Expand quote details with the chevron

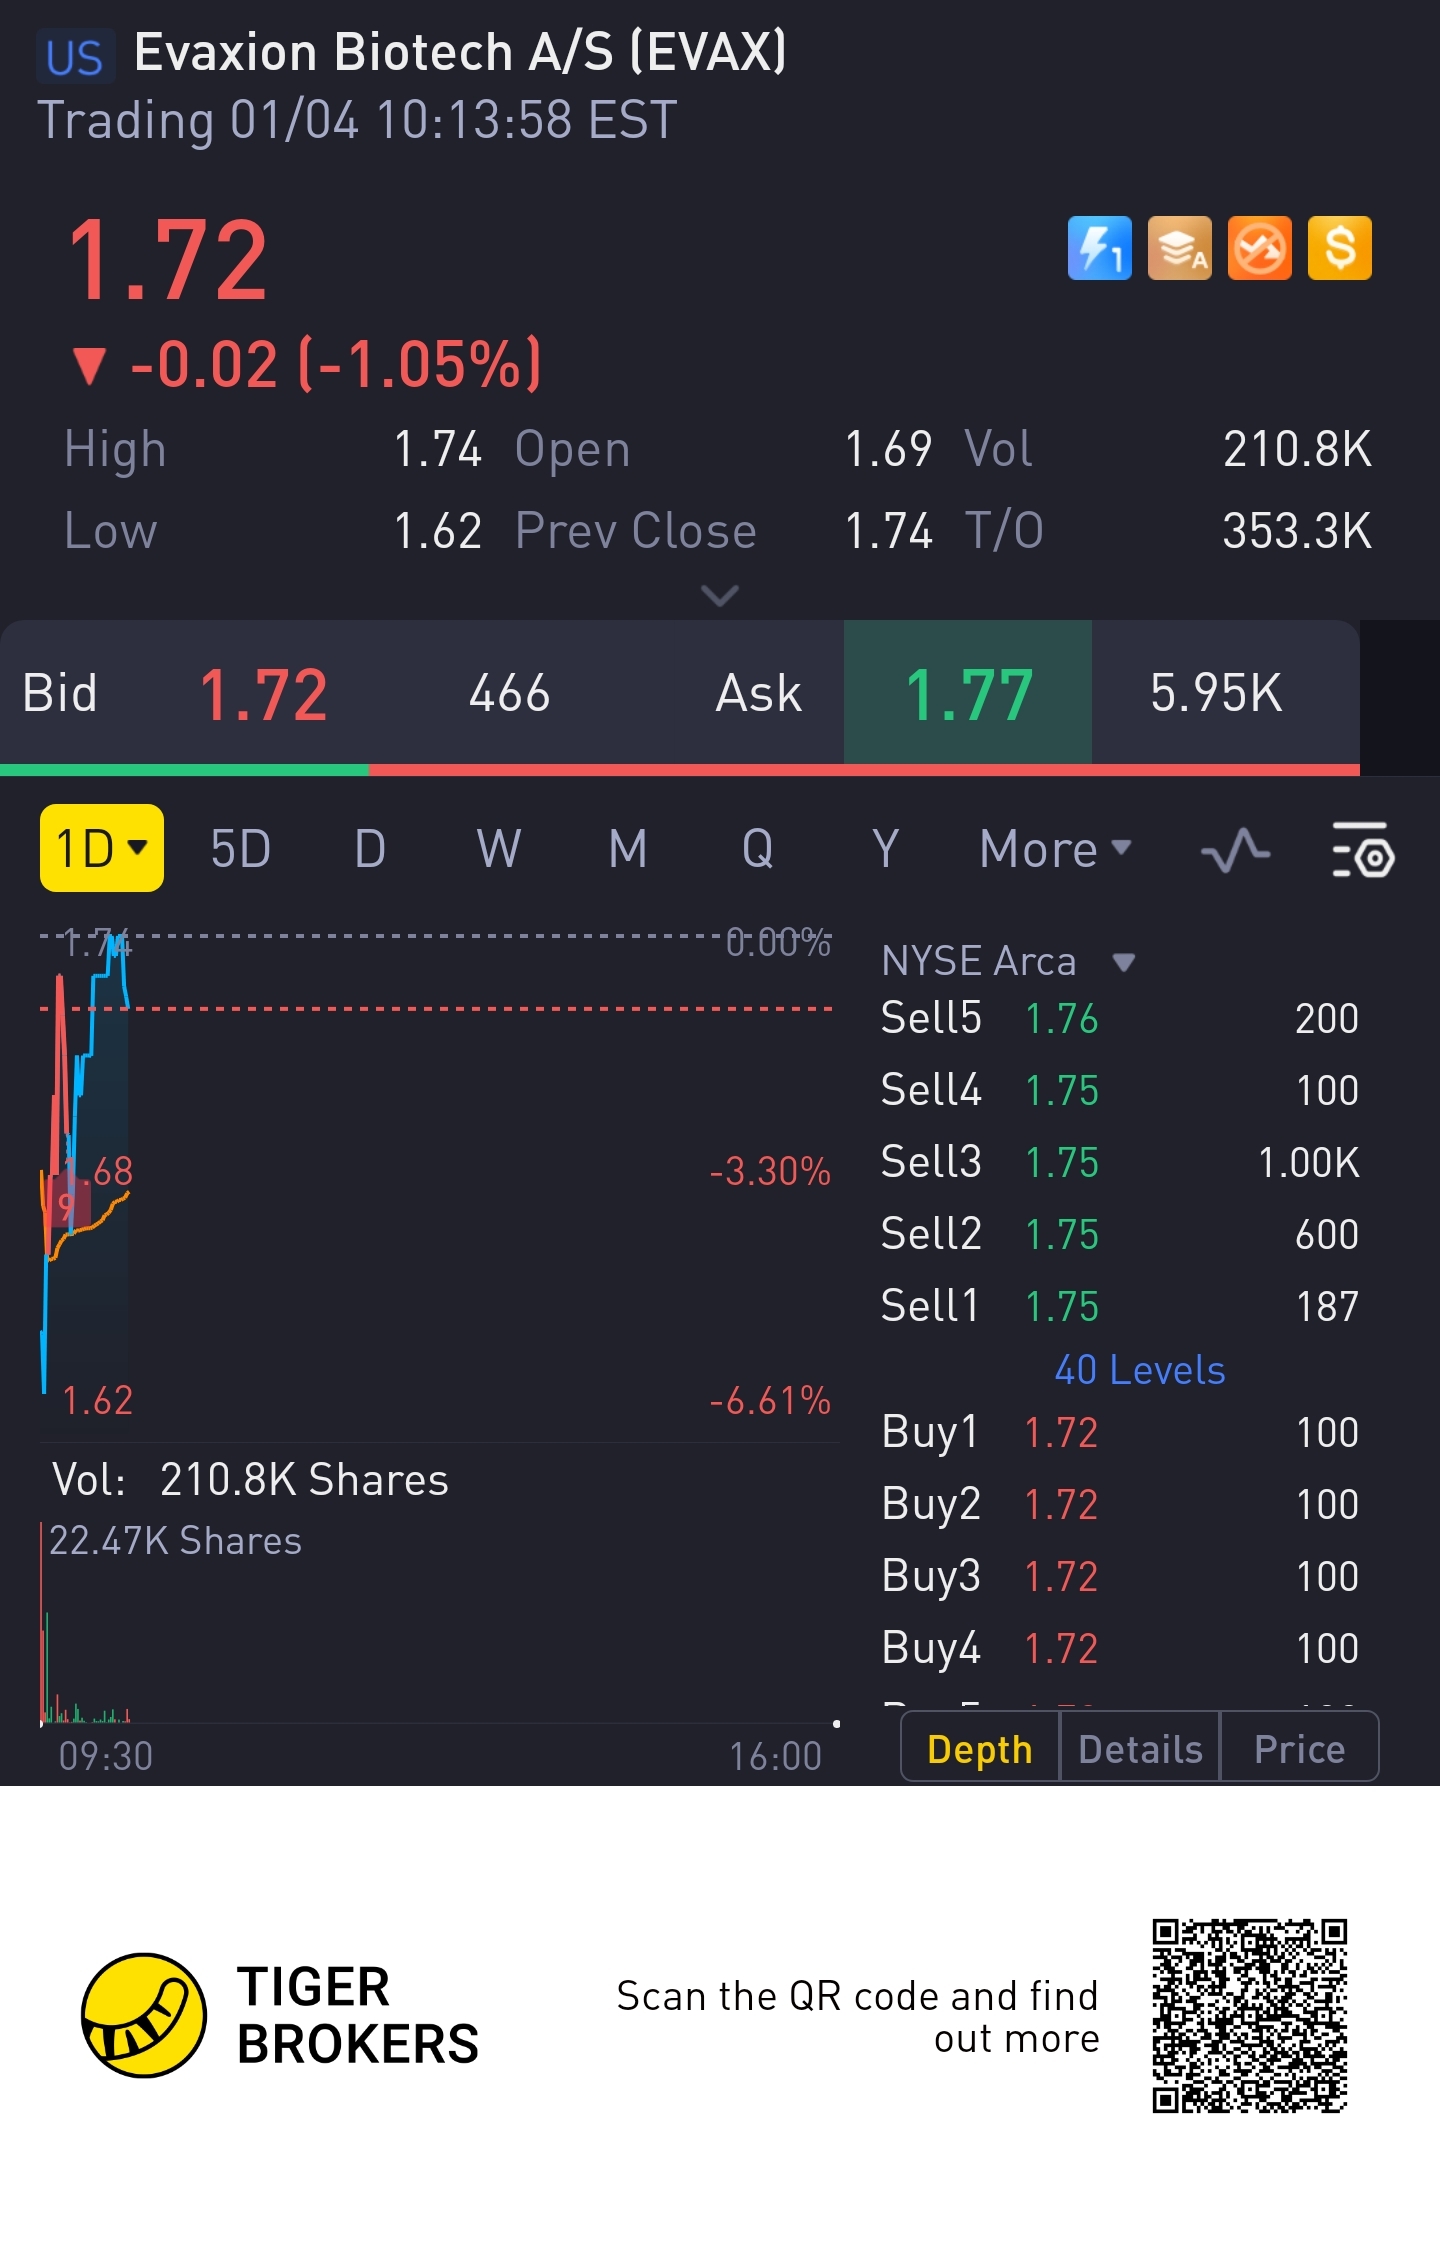[x=720, y=596]
